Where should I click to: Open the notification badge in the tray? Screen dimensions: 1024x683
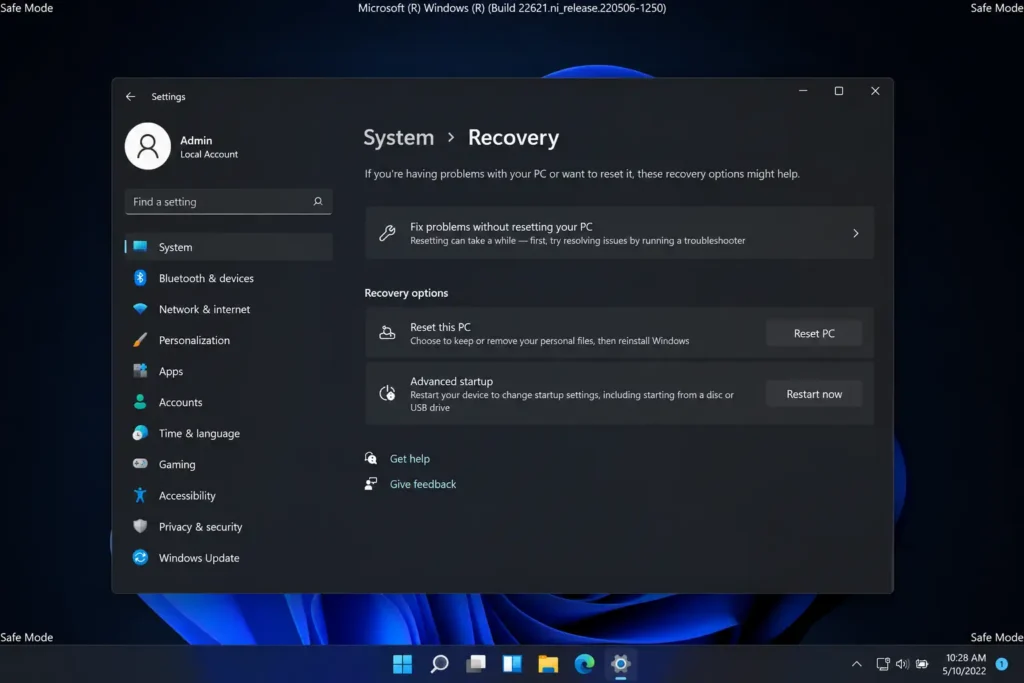(x=1002, y=664)
